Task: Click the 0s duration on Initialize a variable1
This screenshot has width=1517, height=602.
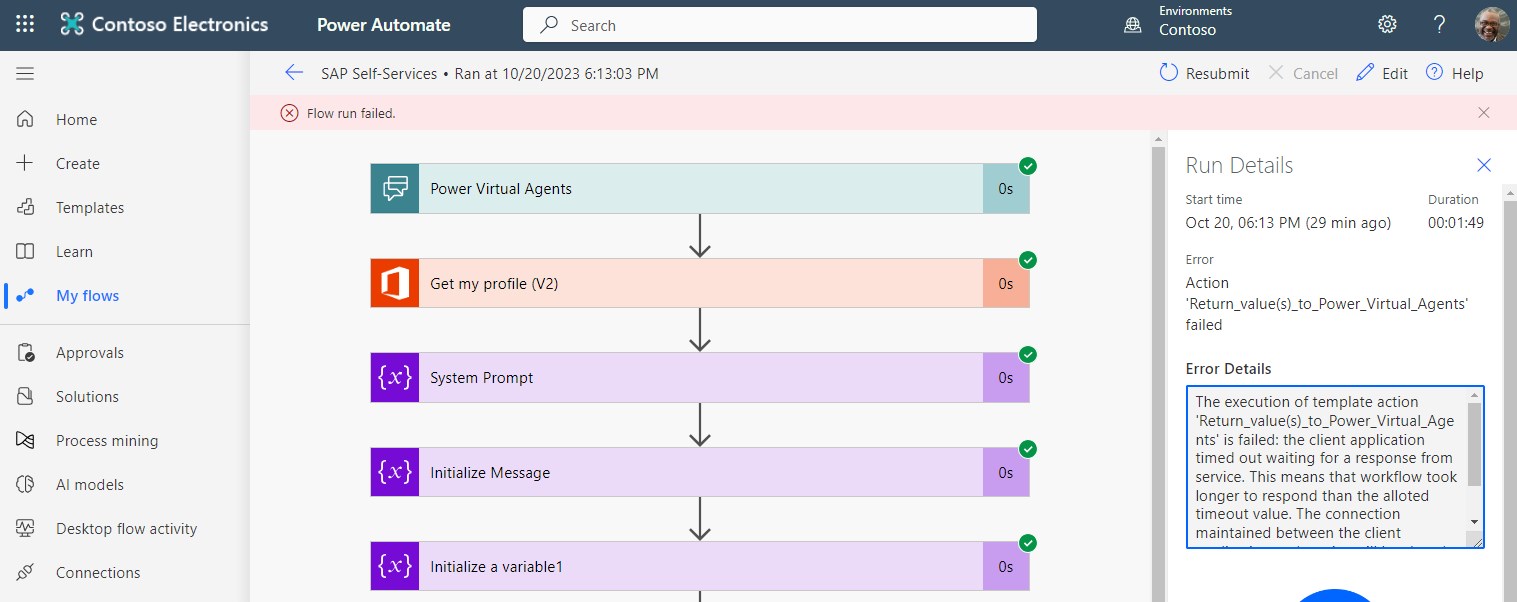Action: 1006,567
